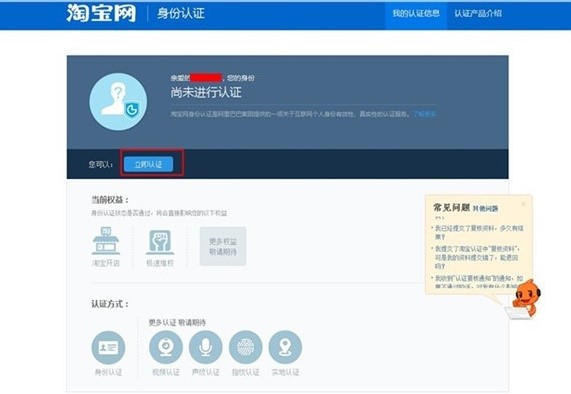This screenshot has width=571, height=394.
Task: Open the 其他问题 link
Action: tap(485, 209)
